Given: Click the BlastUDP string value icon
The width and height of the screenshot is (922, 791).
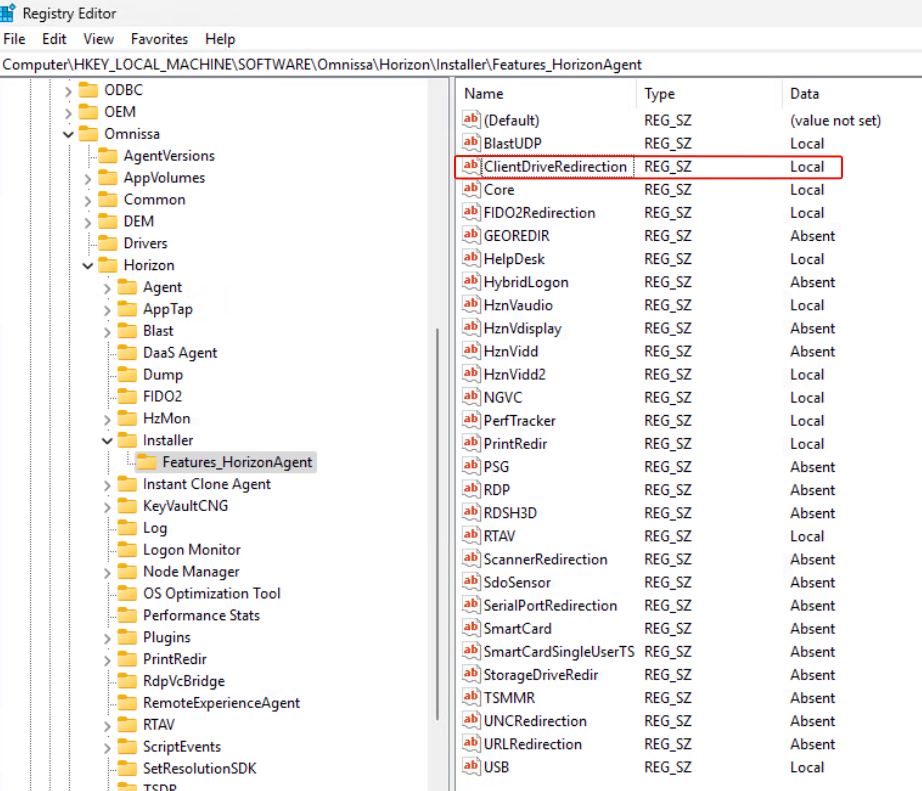Looking at the screenshot, I should pyautogui.click(x=471, y=143).
